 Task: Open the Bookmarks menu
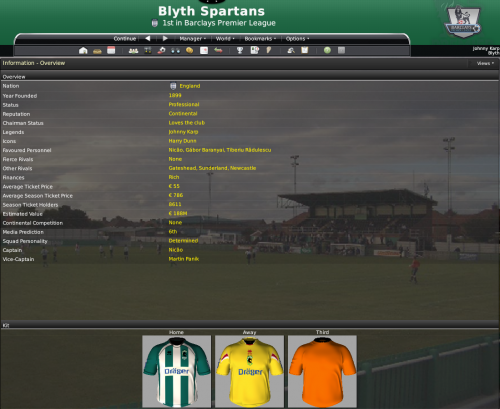pos(260,39)
